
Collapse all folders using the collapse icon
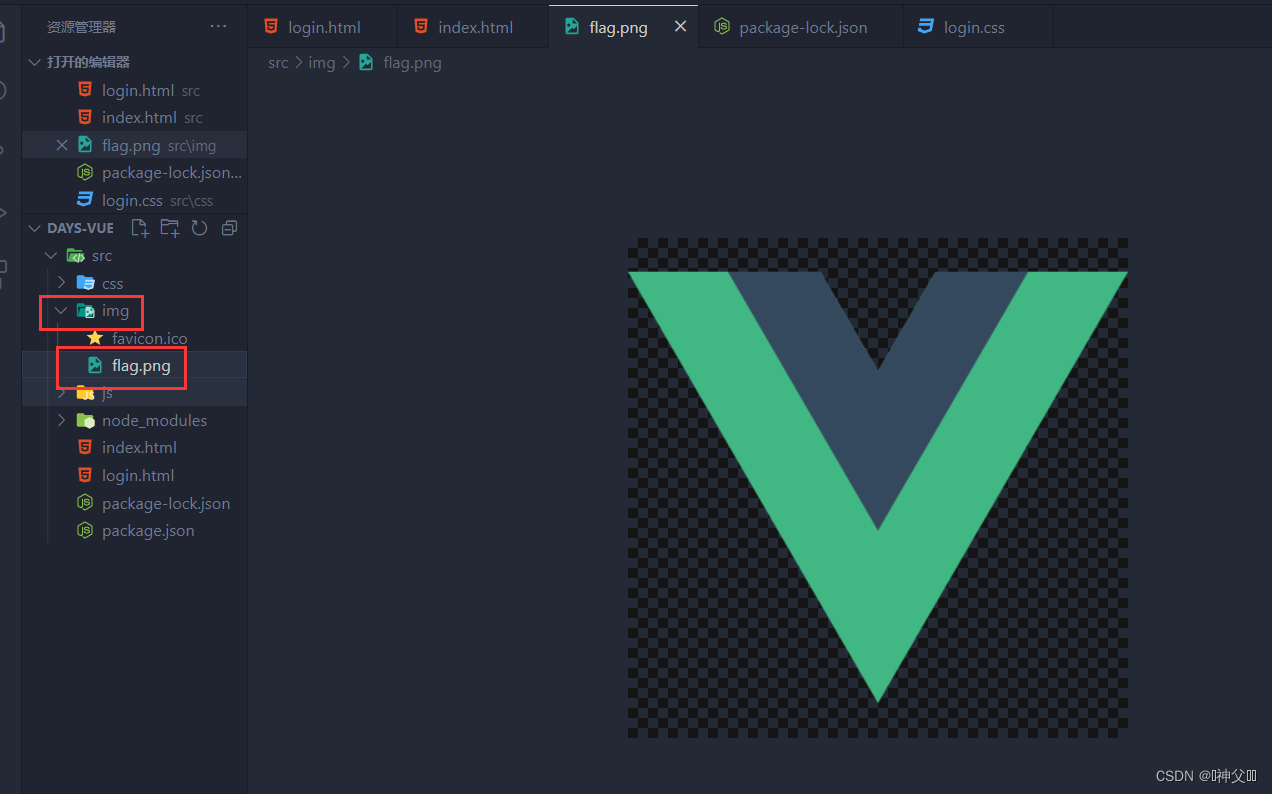click(229, 228)
